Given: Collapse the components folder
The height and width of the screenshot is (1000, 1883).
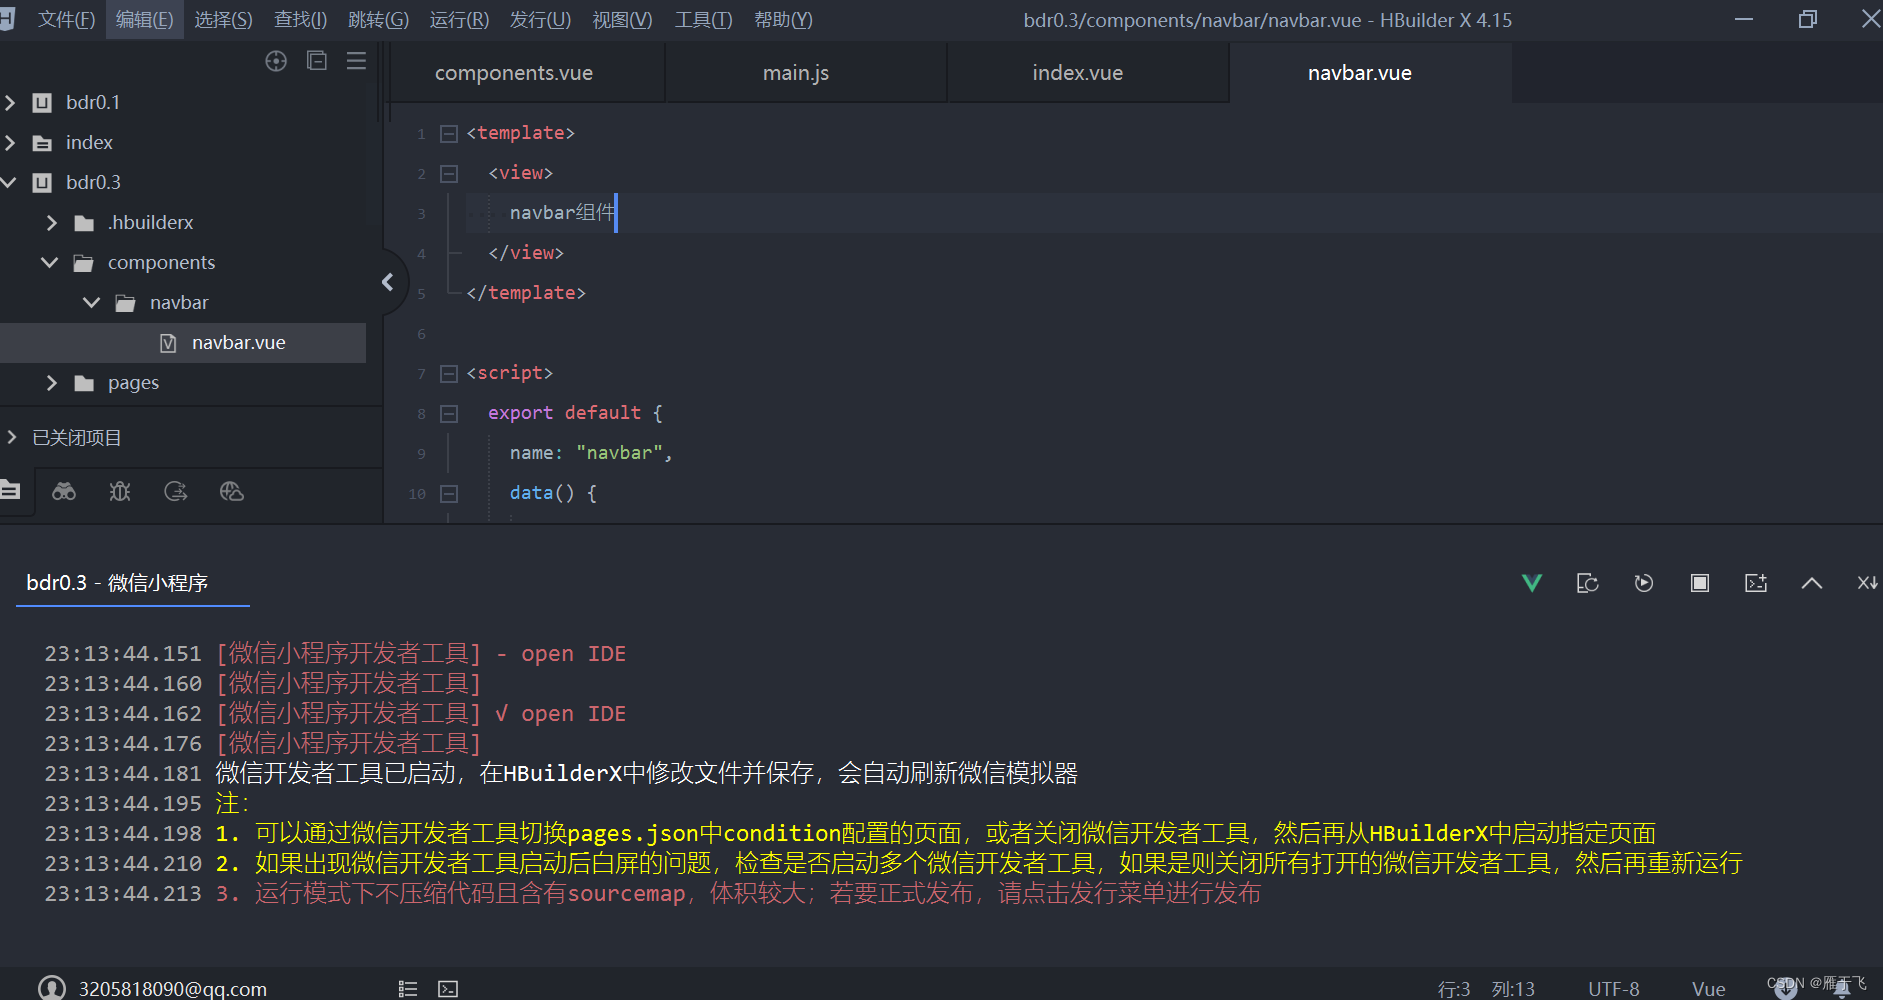Looking at the screenshot, I should tap(50, 263).
